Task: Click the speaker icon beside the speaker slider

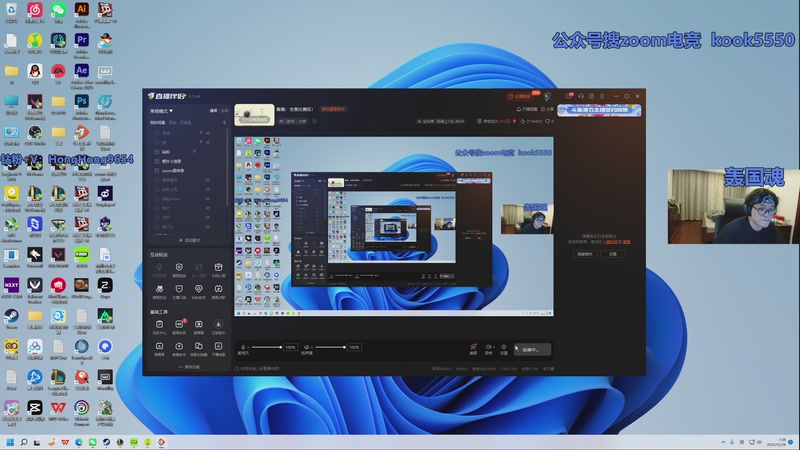Action: [308, 347]
